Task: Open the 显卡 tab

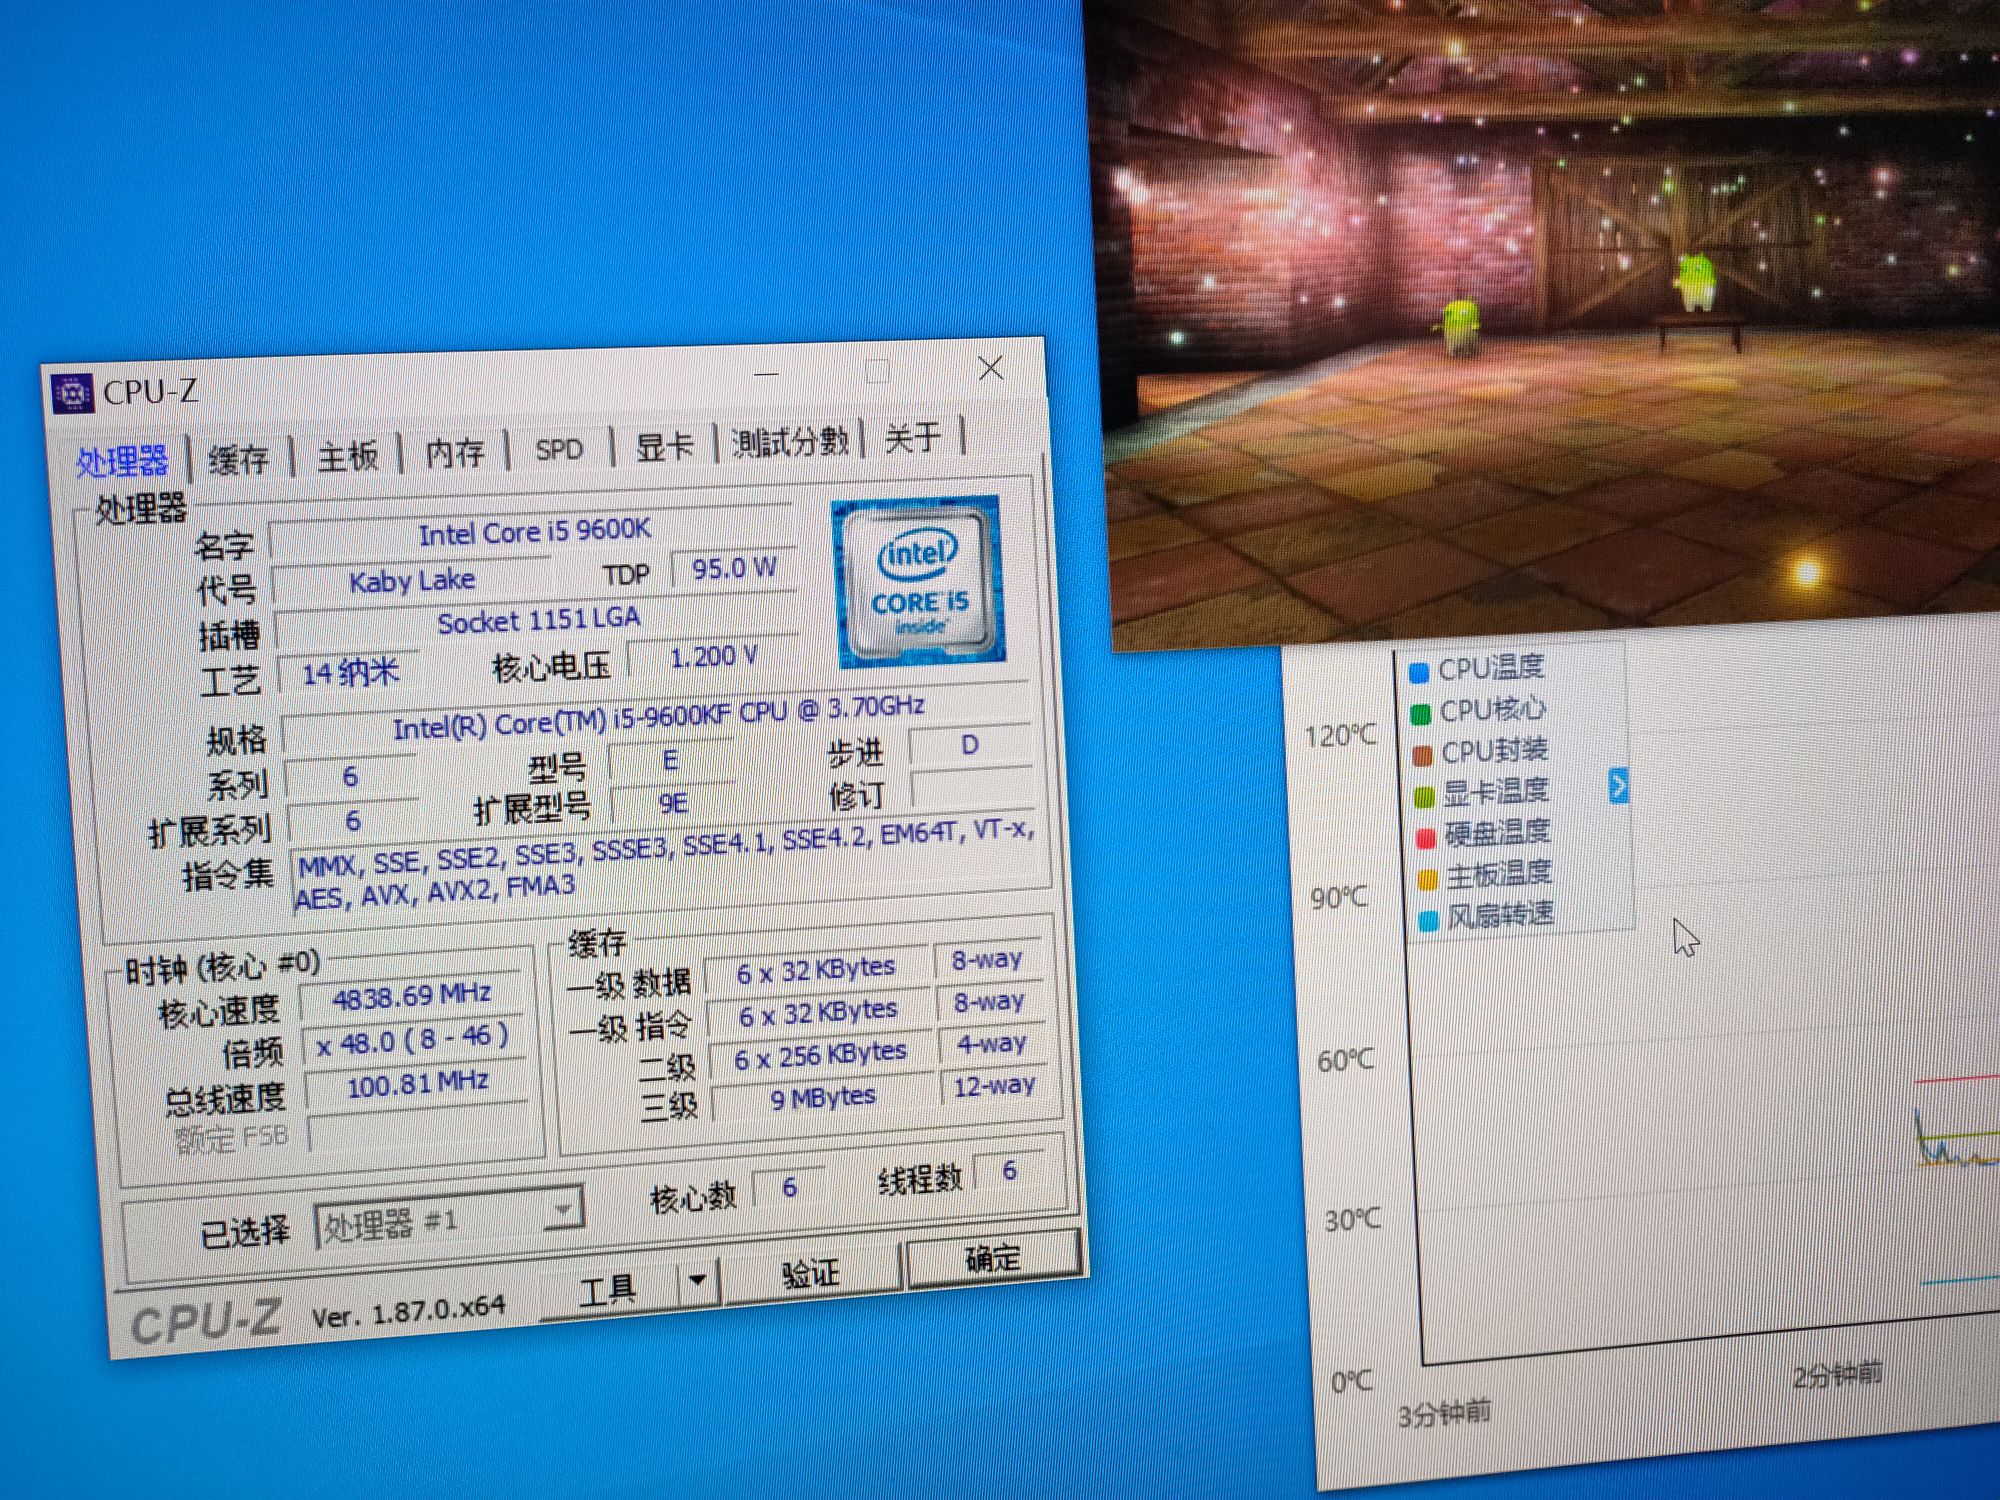Action: pos(664,447)
